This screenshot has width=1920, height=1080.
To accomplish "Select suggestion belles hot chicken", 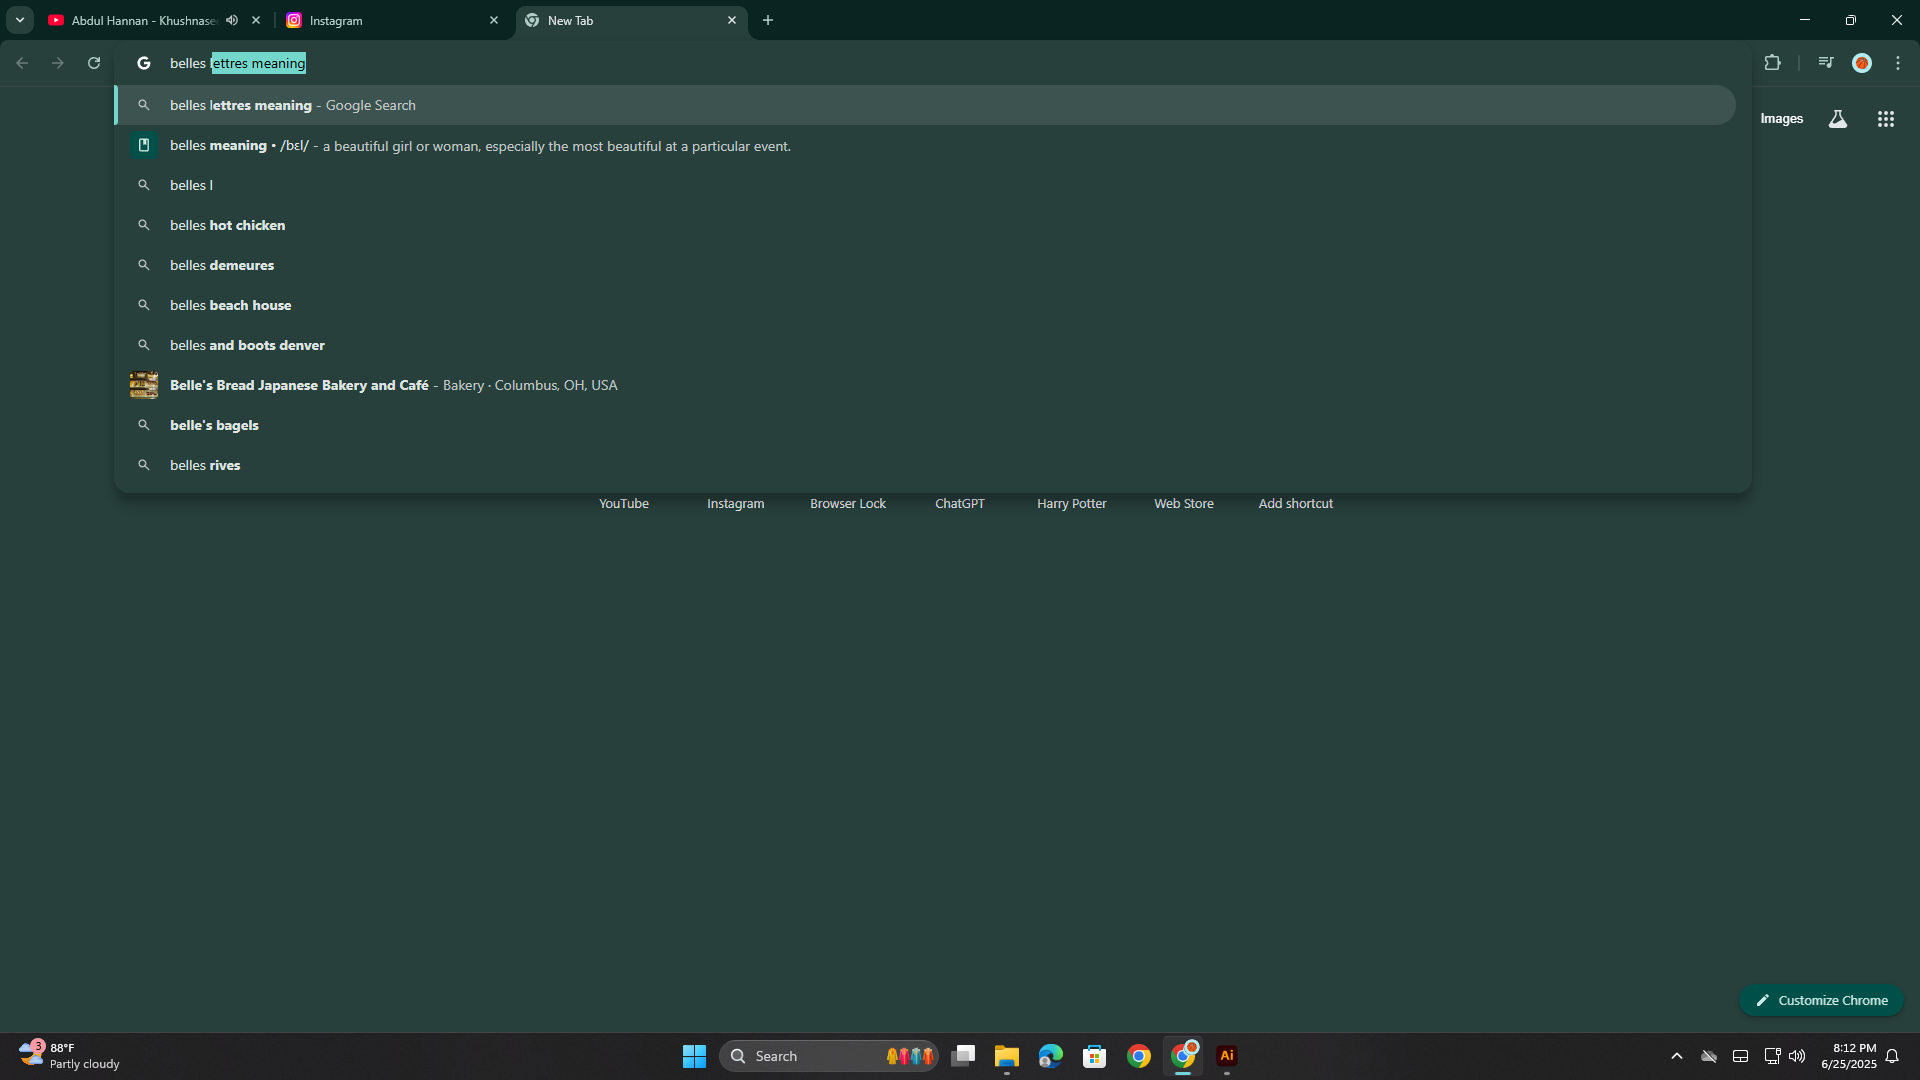I will tap(925, 225).
